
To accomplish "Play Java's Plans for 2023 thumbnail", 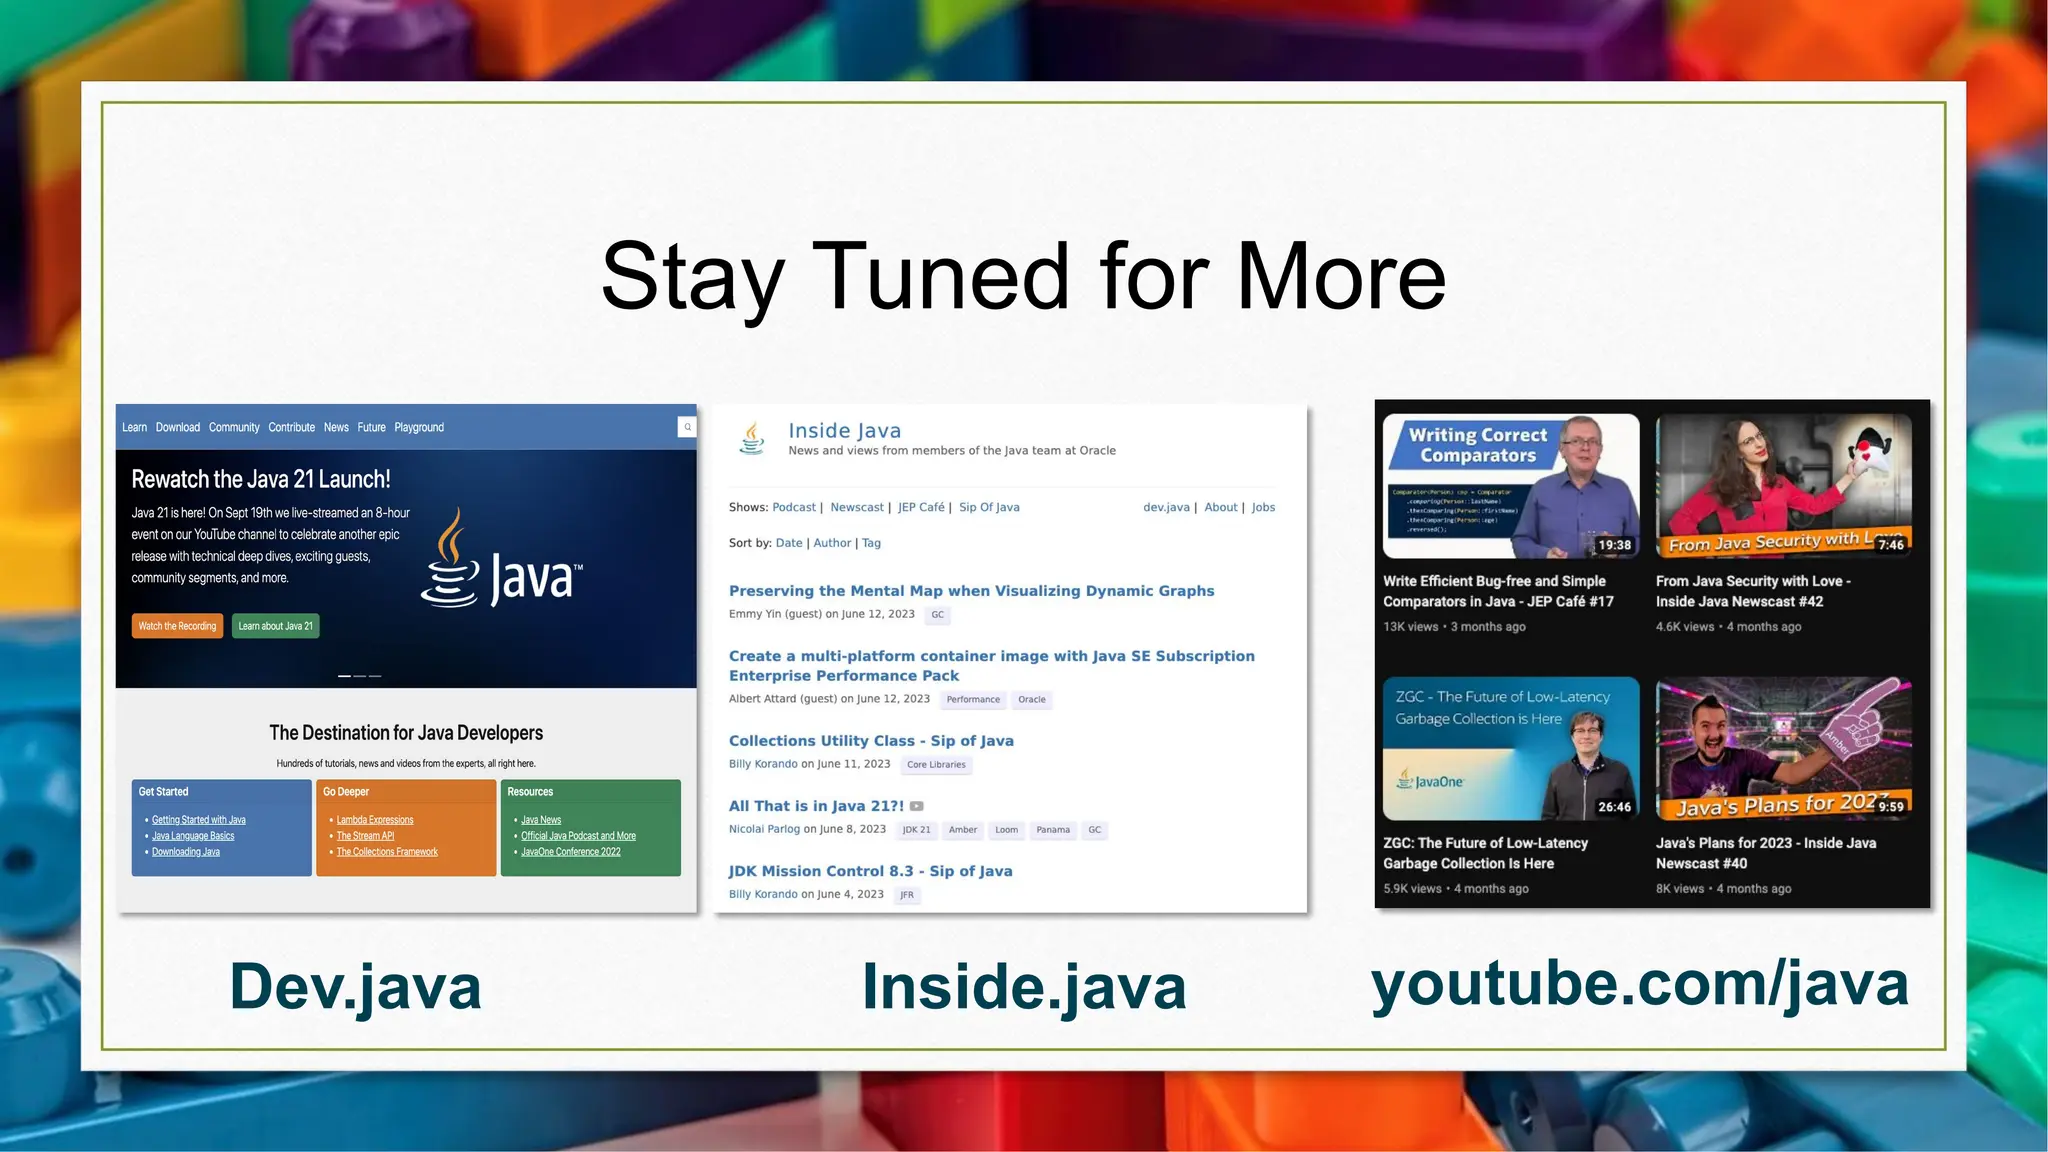I will [1784, 748].
